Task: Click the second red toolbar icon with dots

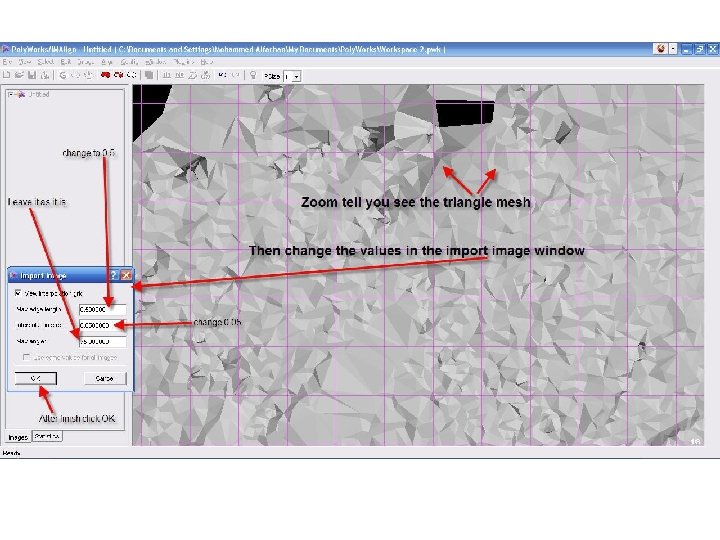Action: pyautogui.click(x=119, y=75)
